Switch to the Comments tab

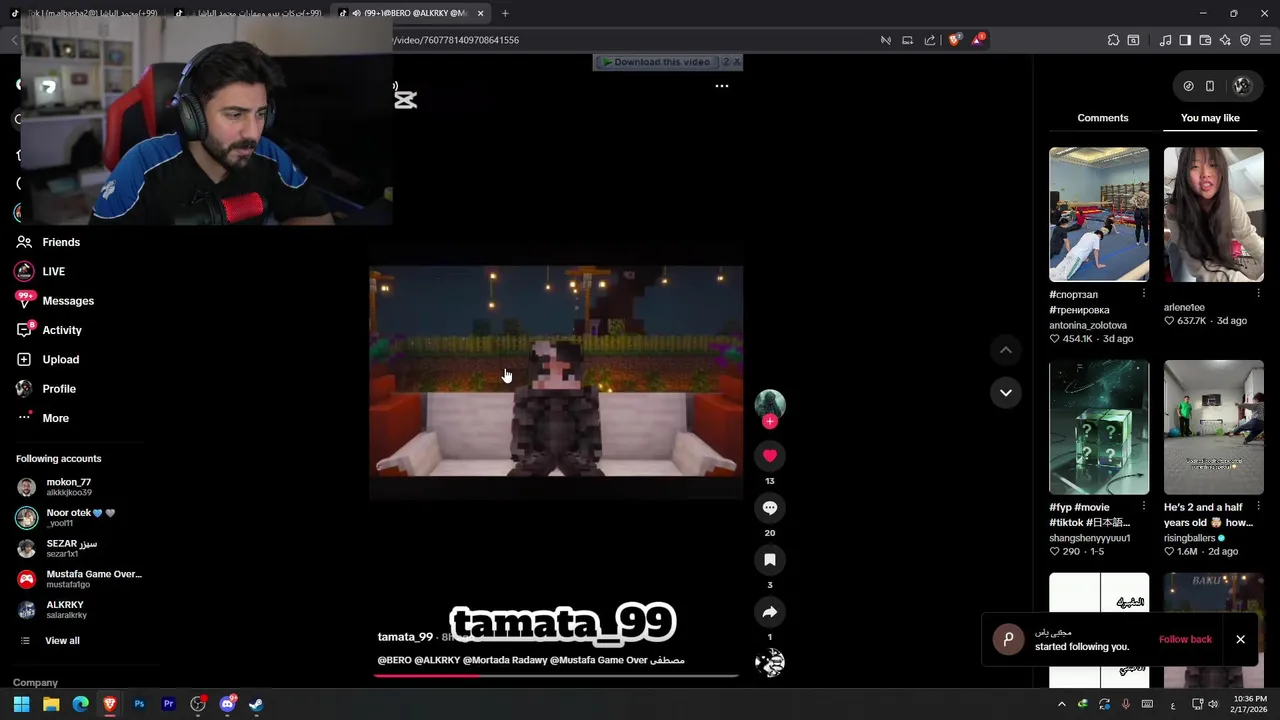pyautogui.click(x=1102, y=118)
